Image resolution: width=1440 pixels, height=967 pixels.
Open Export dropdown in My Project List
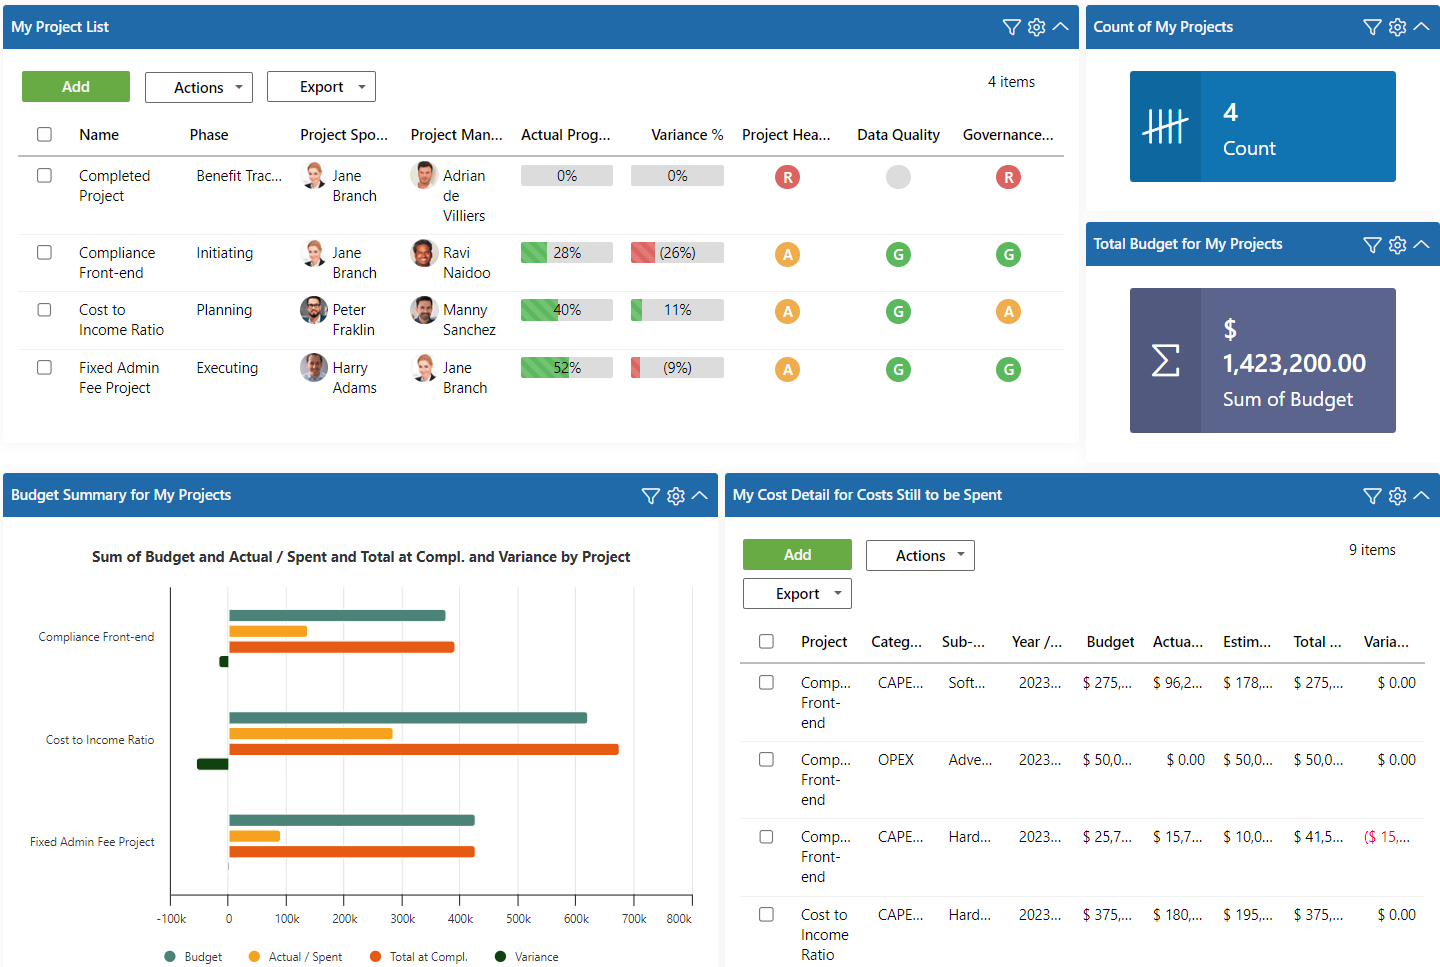pos(321,87)
